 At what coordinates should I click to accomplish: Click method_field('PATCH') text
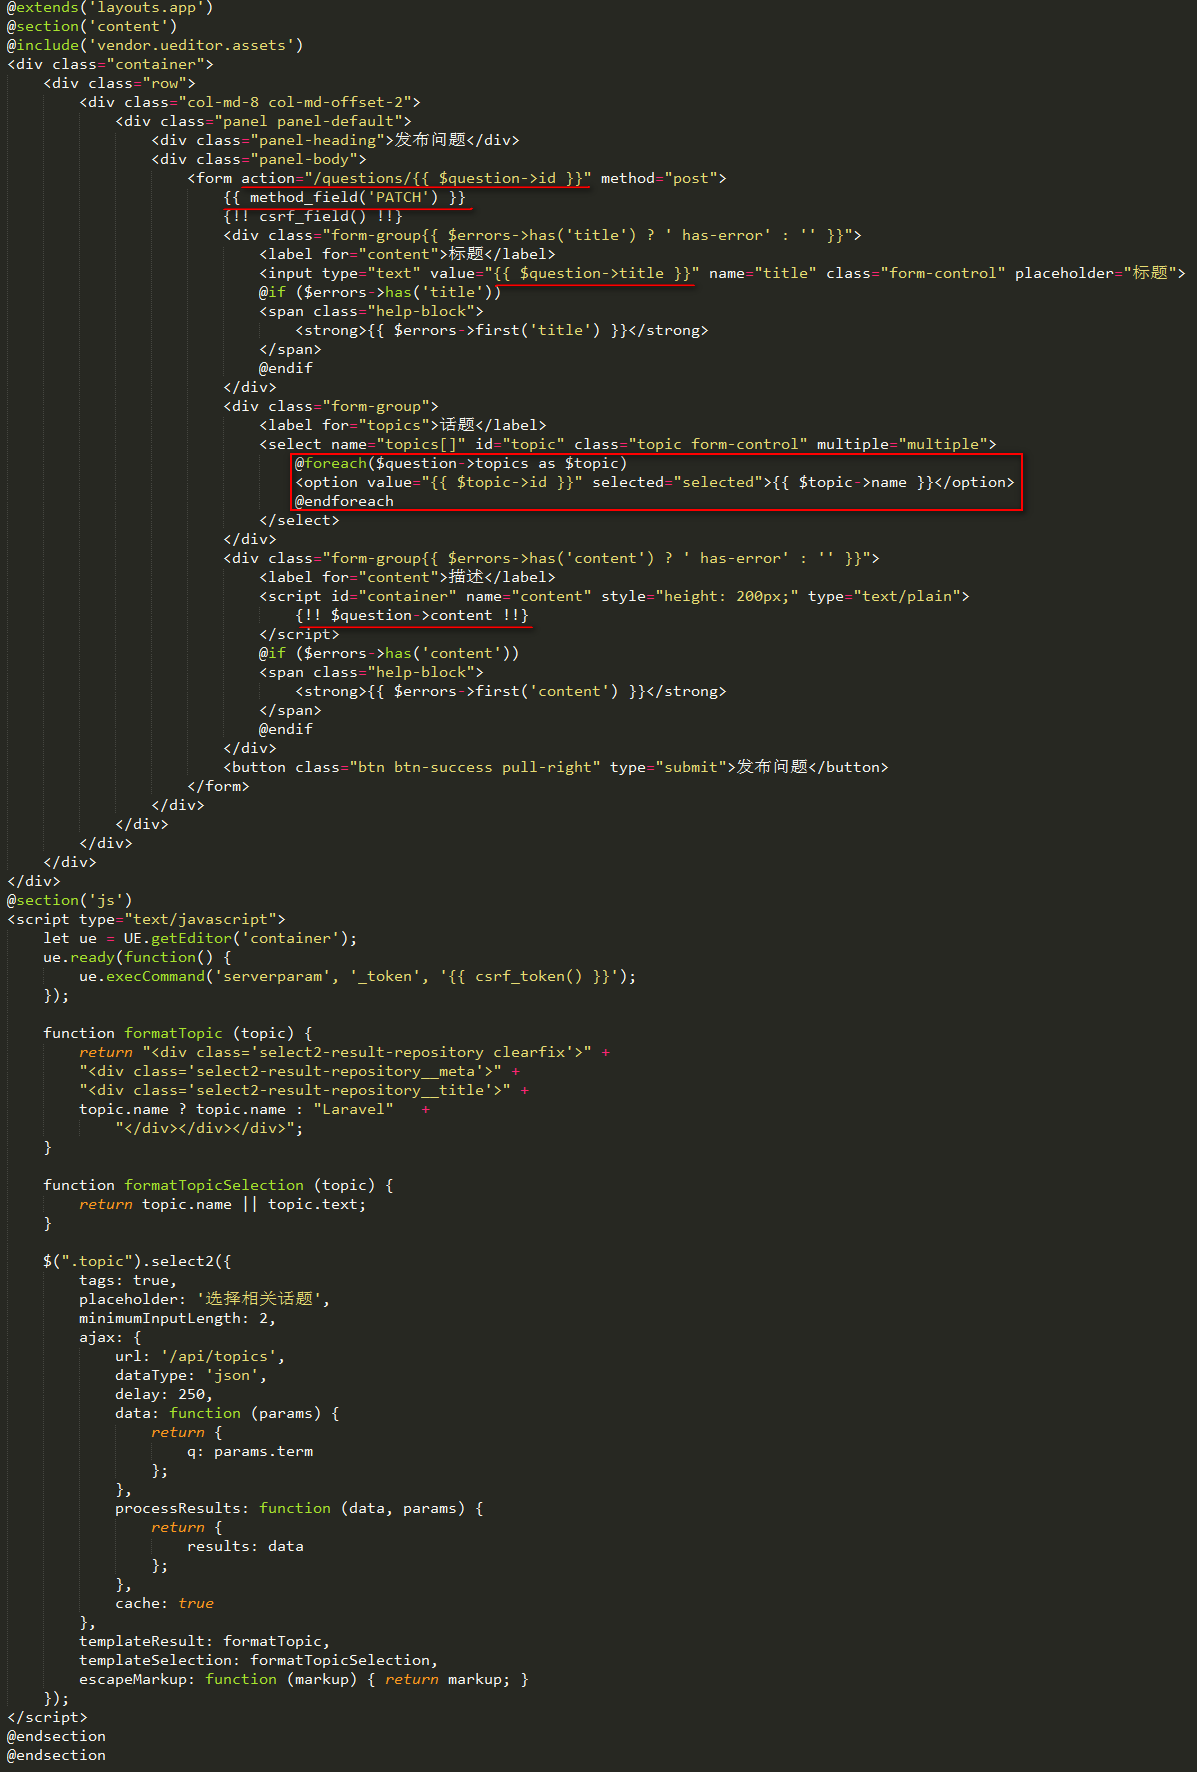click(x=344, y=197)
